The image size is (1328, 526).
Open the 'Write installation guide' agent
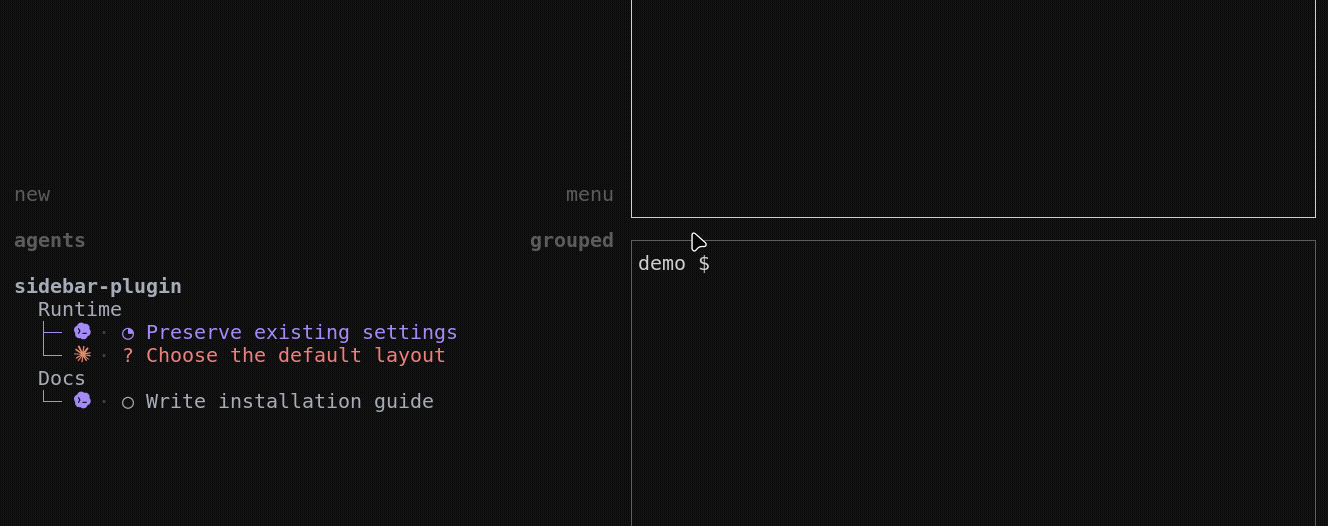pyautogui.click(x=290, y=401)
